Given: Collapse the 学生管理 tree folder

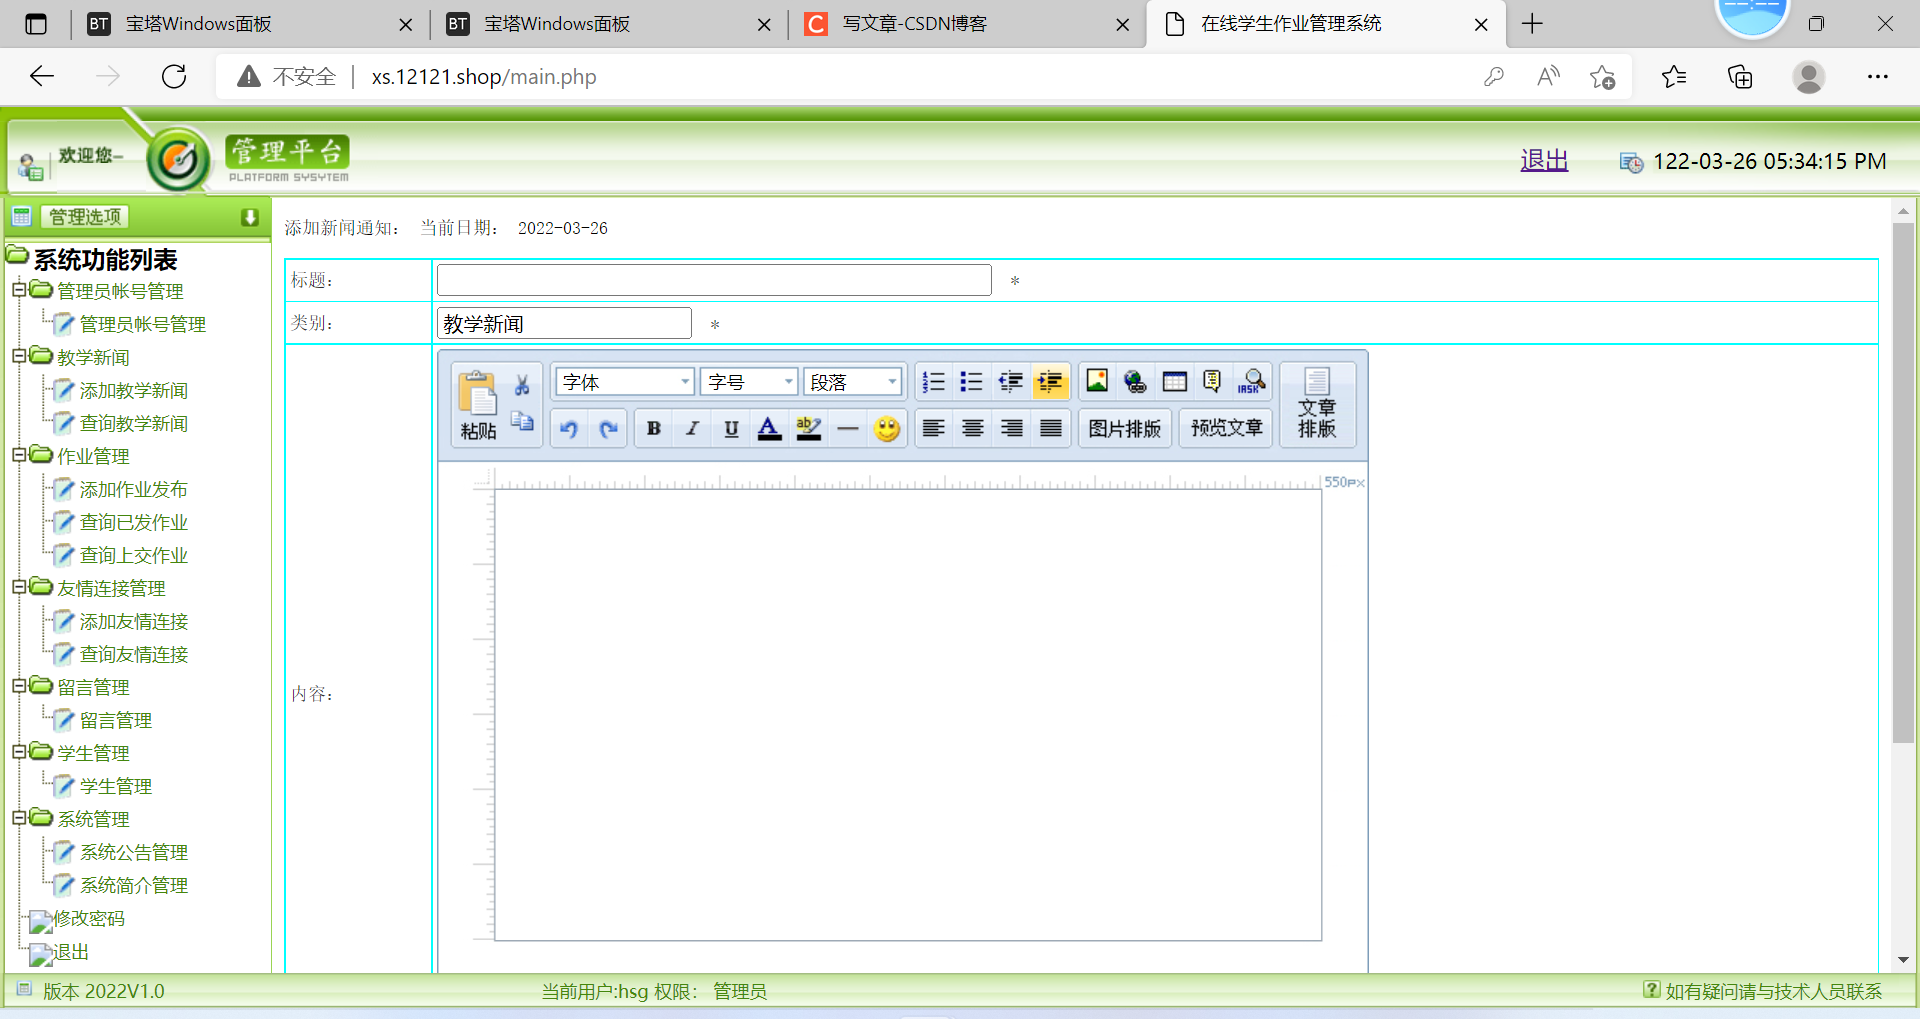Looking at the screenshot, I should pyautogui.click(x=18, y=752).
